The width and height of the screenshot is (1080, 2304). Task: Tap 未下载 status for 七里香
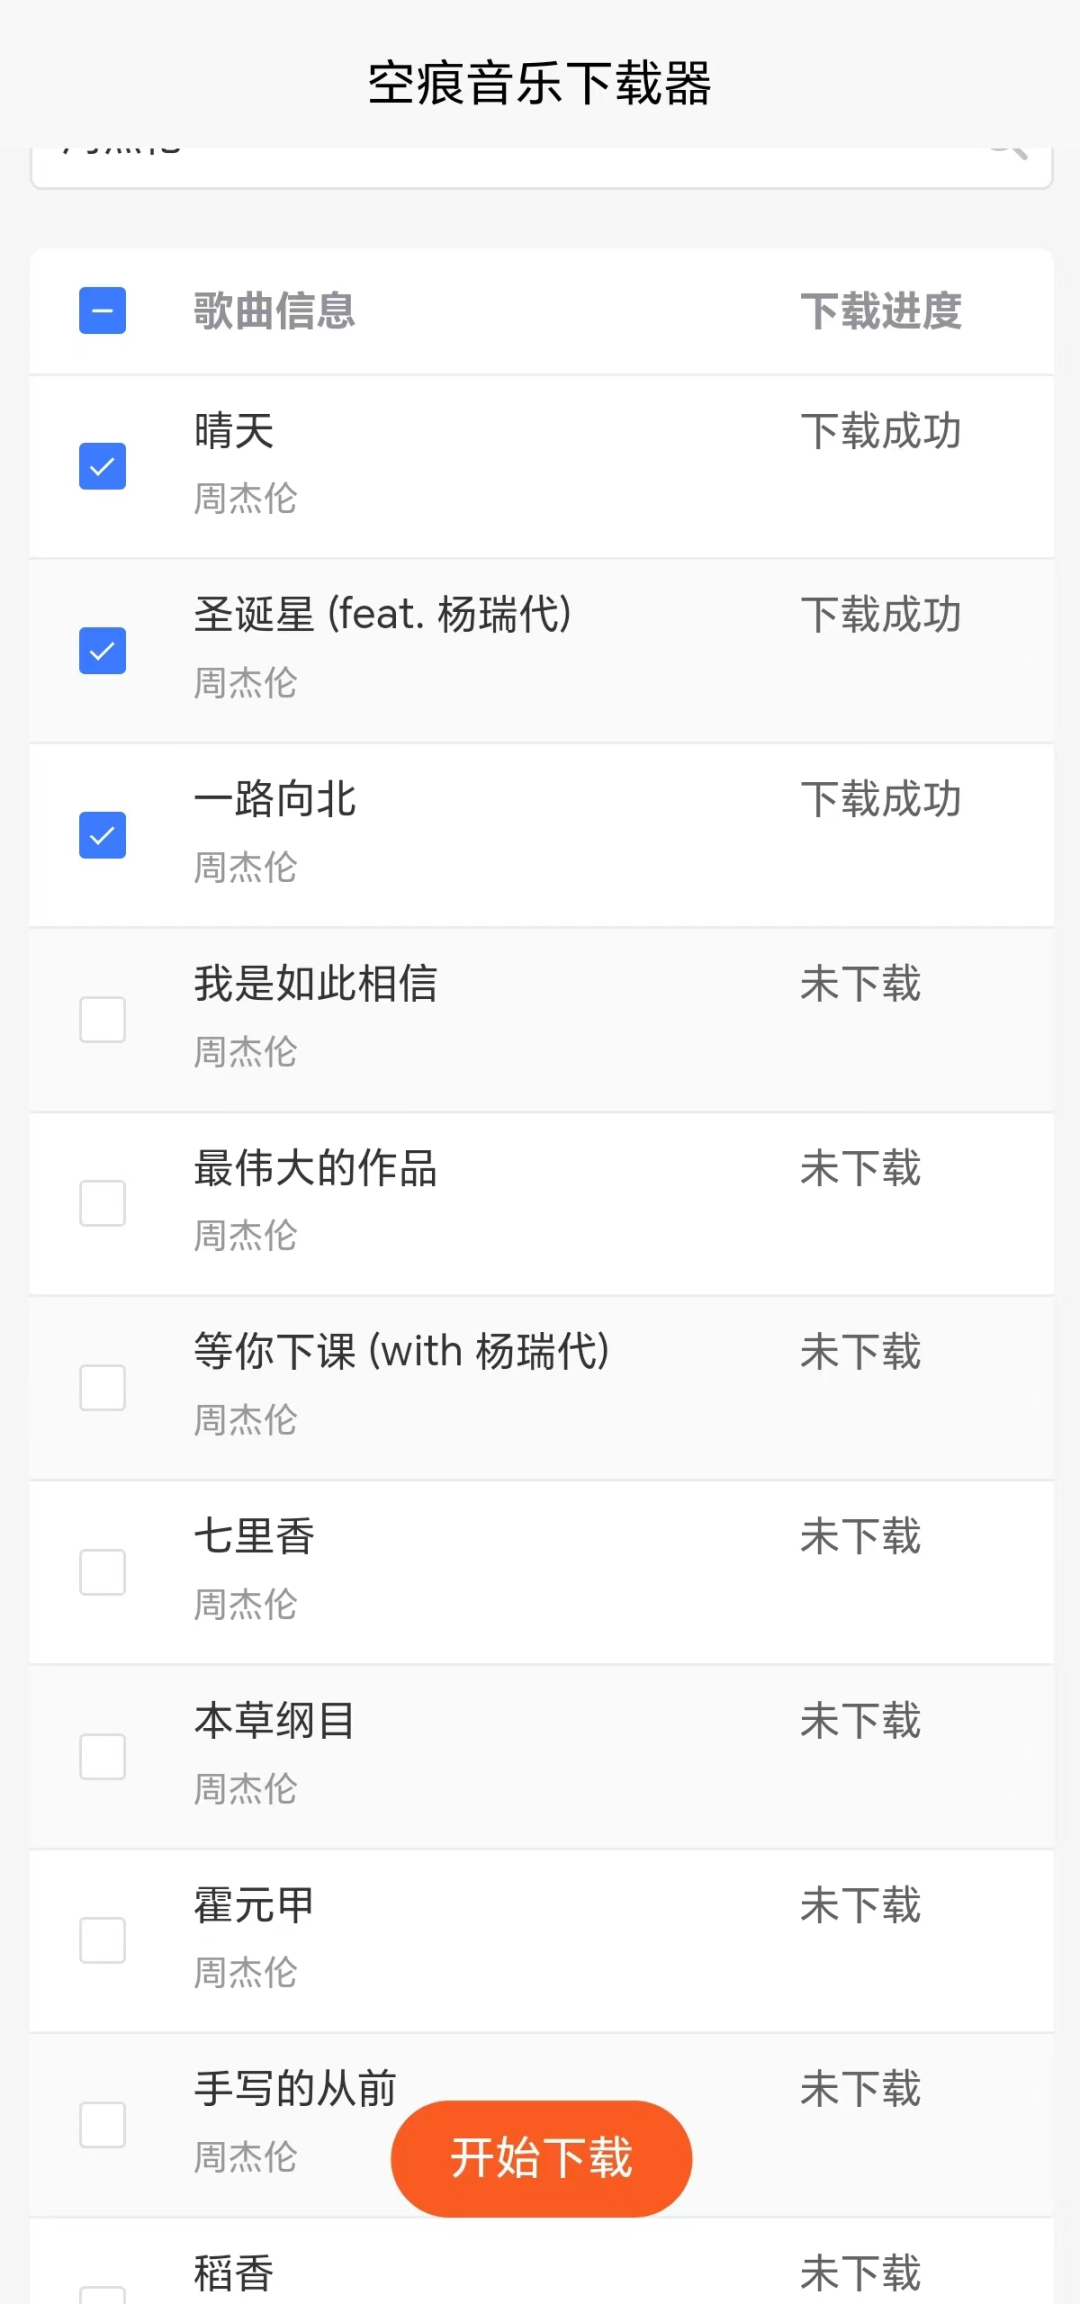coord(860,1537)
